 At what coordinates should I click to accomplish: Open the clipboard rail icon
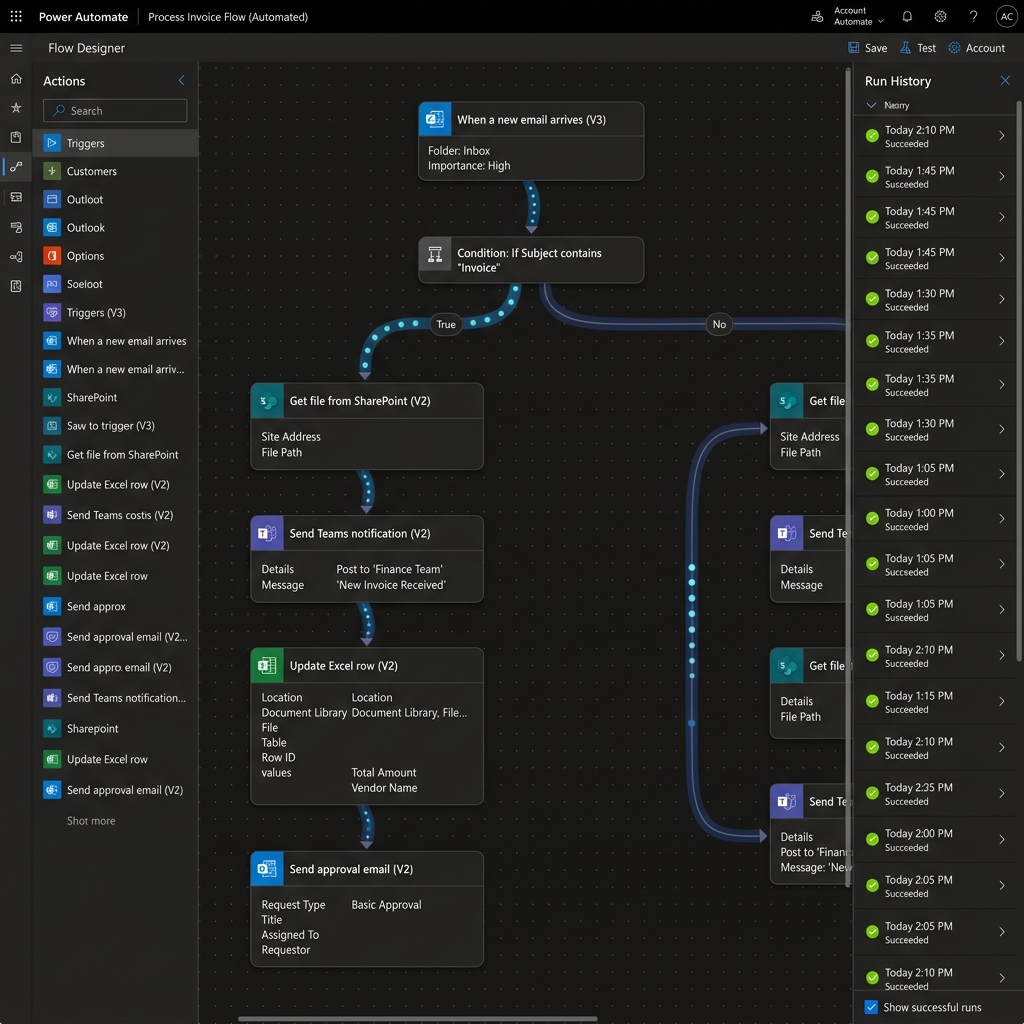pyautogui.click(x=16, y=137)
